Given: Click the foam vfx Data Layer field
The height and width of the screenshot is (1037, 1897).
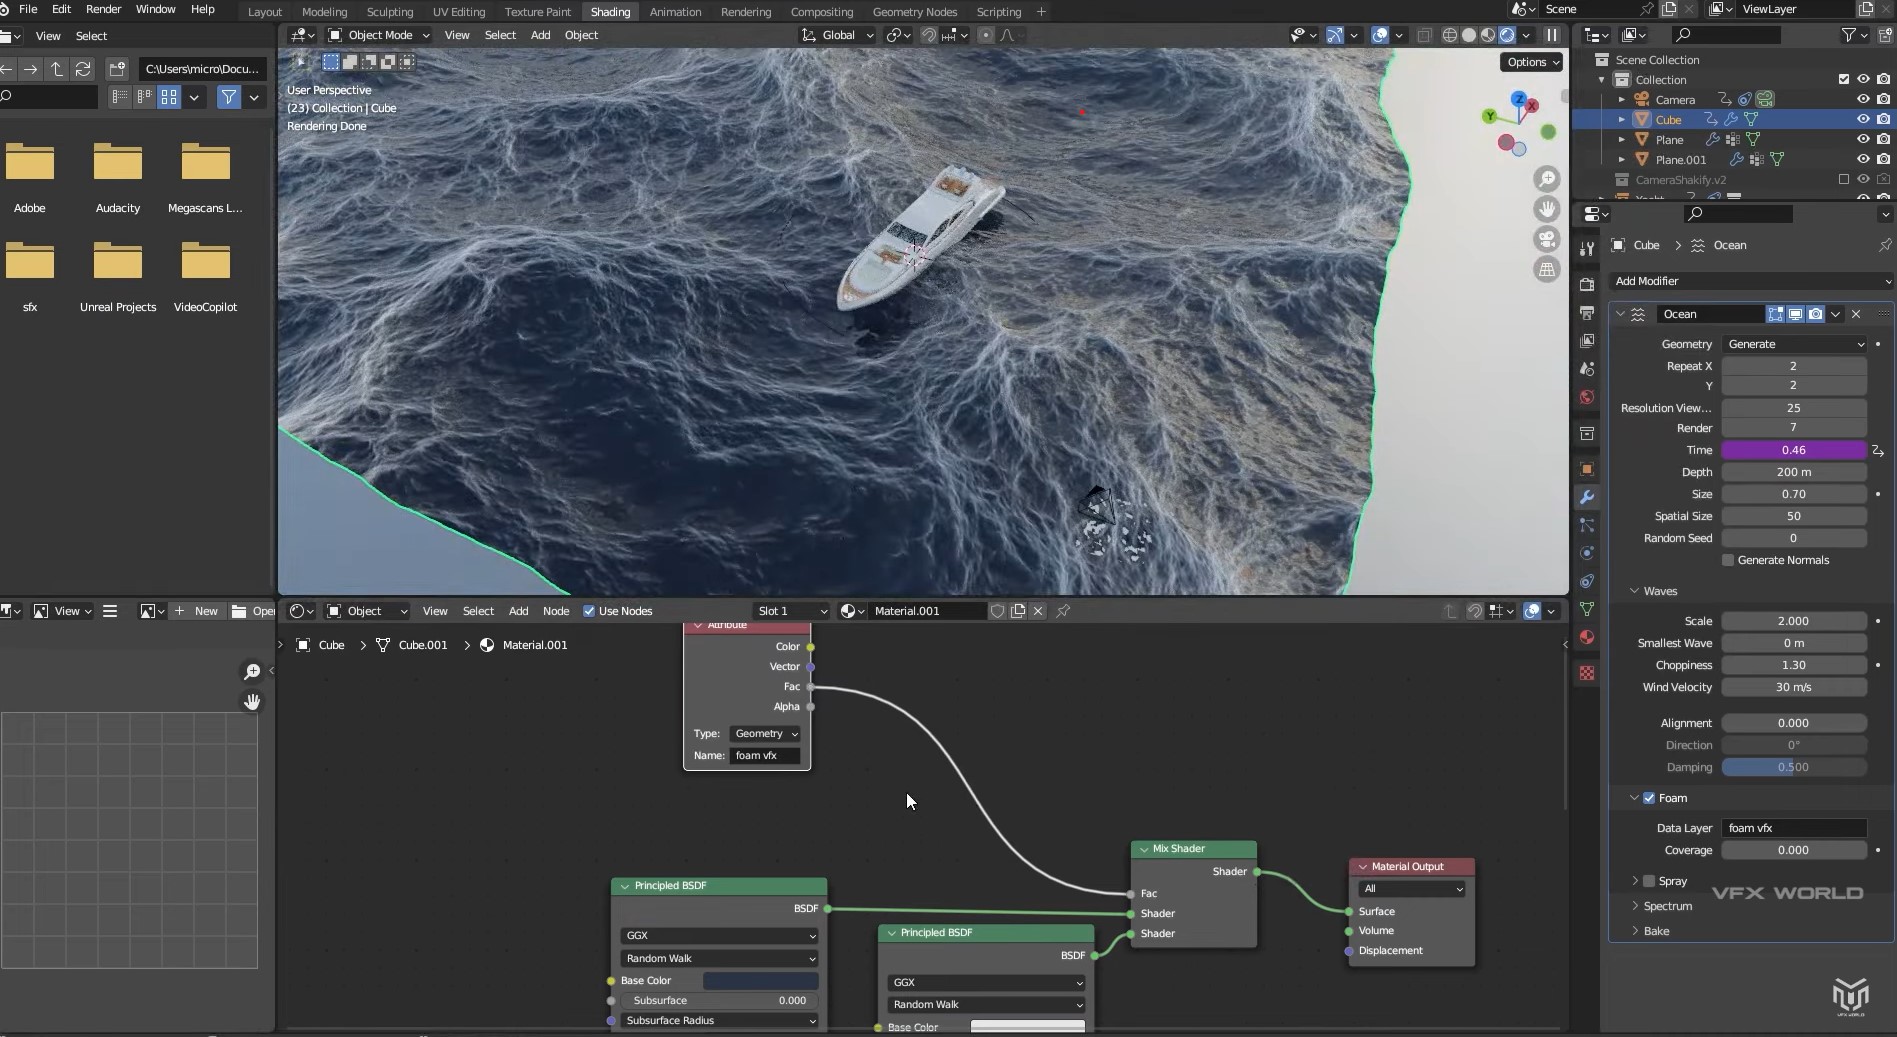Looking at the screenshot, I should [x=1794, y=828].
